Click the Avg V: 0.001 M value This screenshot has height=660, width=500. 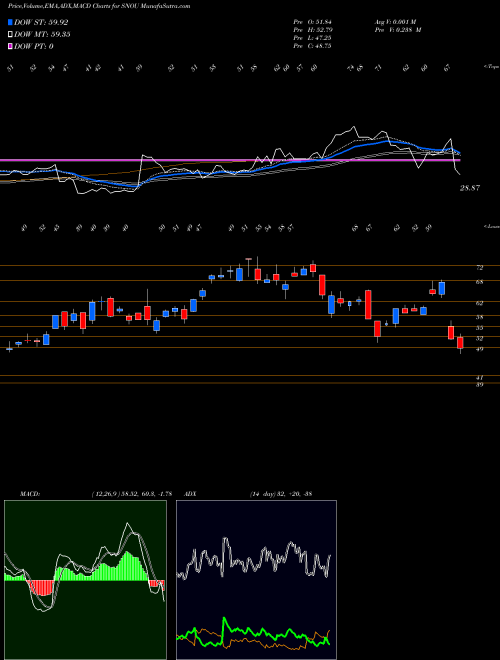click(x=395, y=22)
